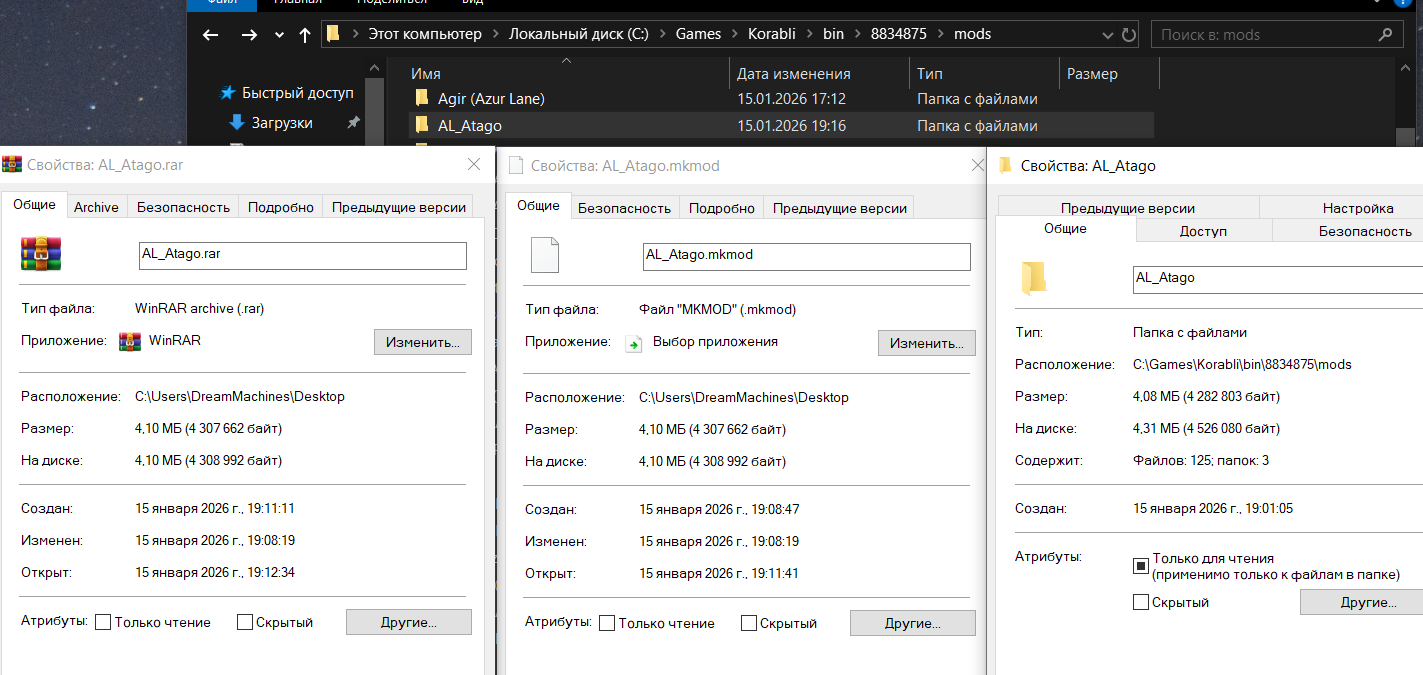Enable Только чтение in AL_Atago.rar properties

[x=103, y=622]
